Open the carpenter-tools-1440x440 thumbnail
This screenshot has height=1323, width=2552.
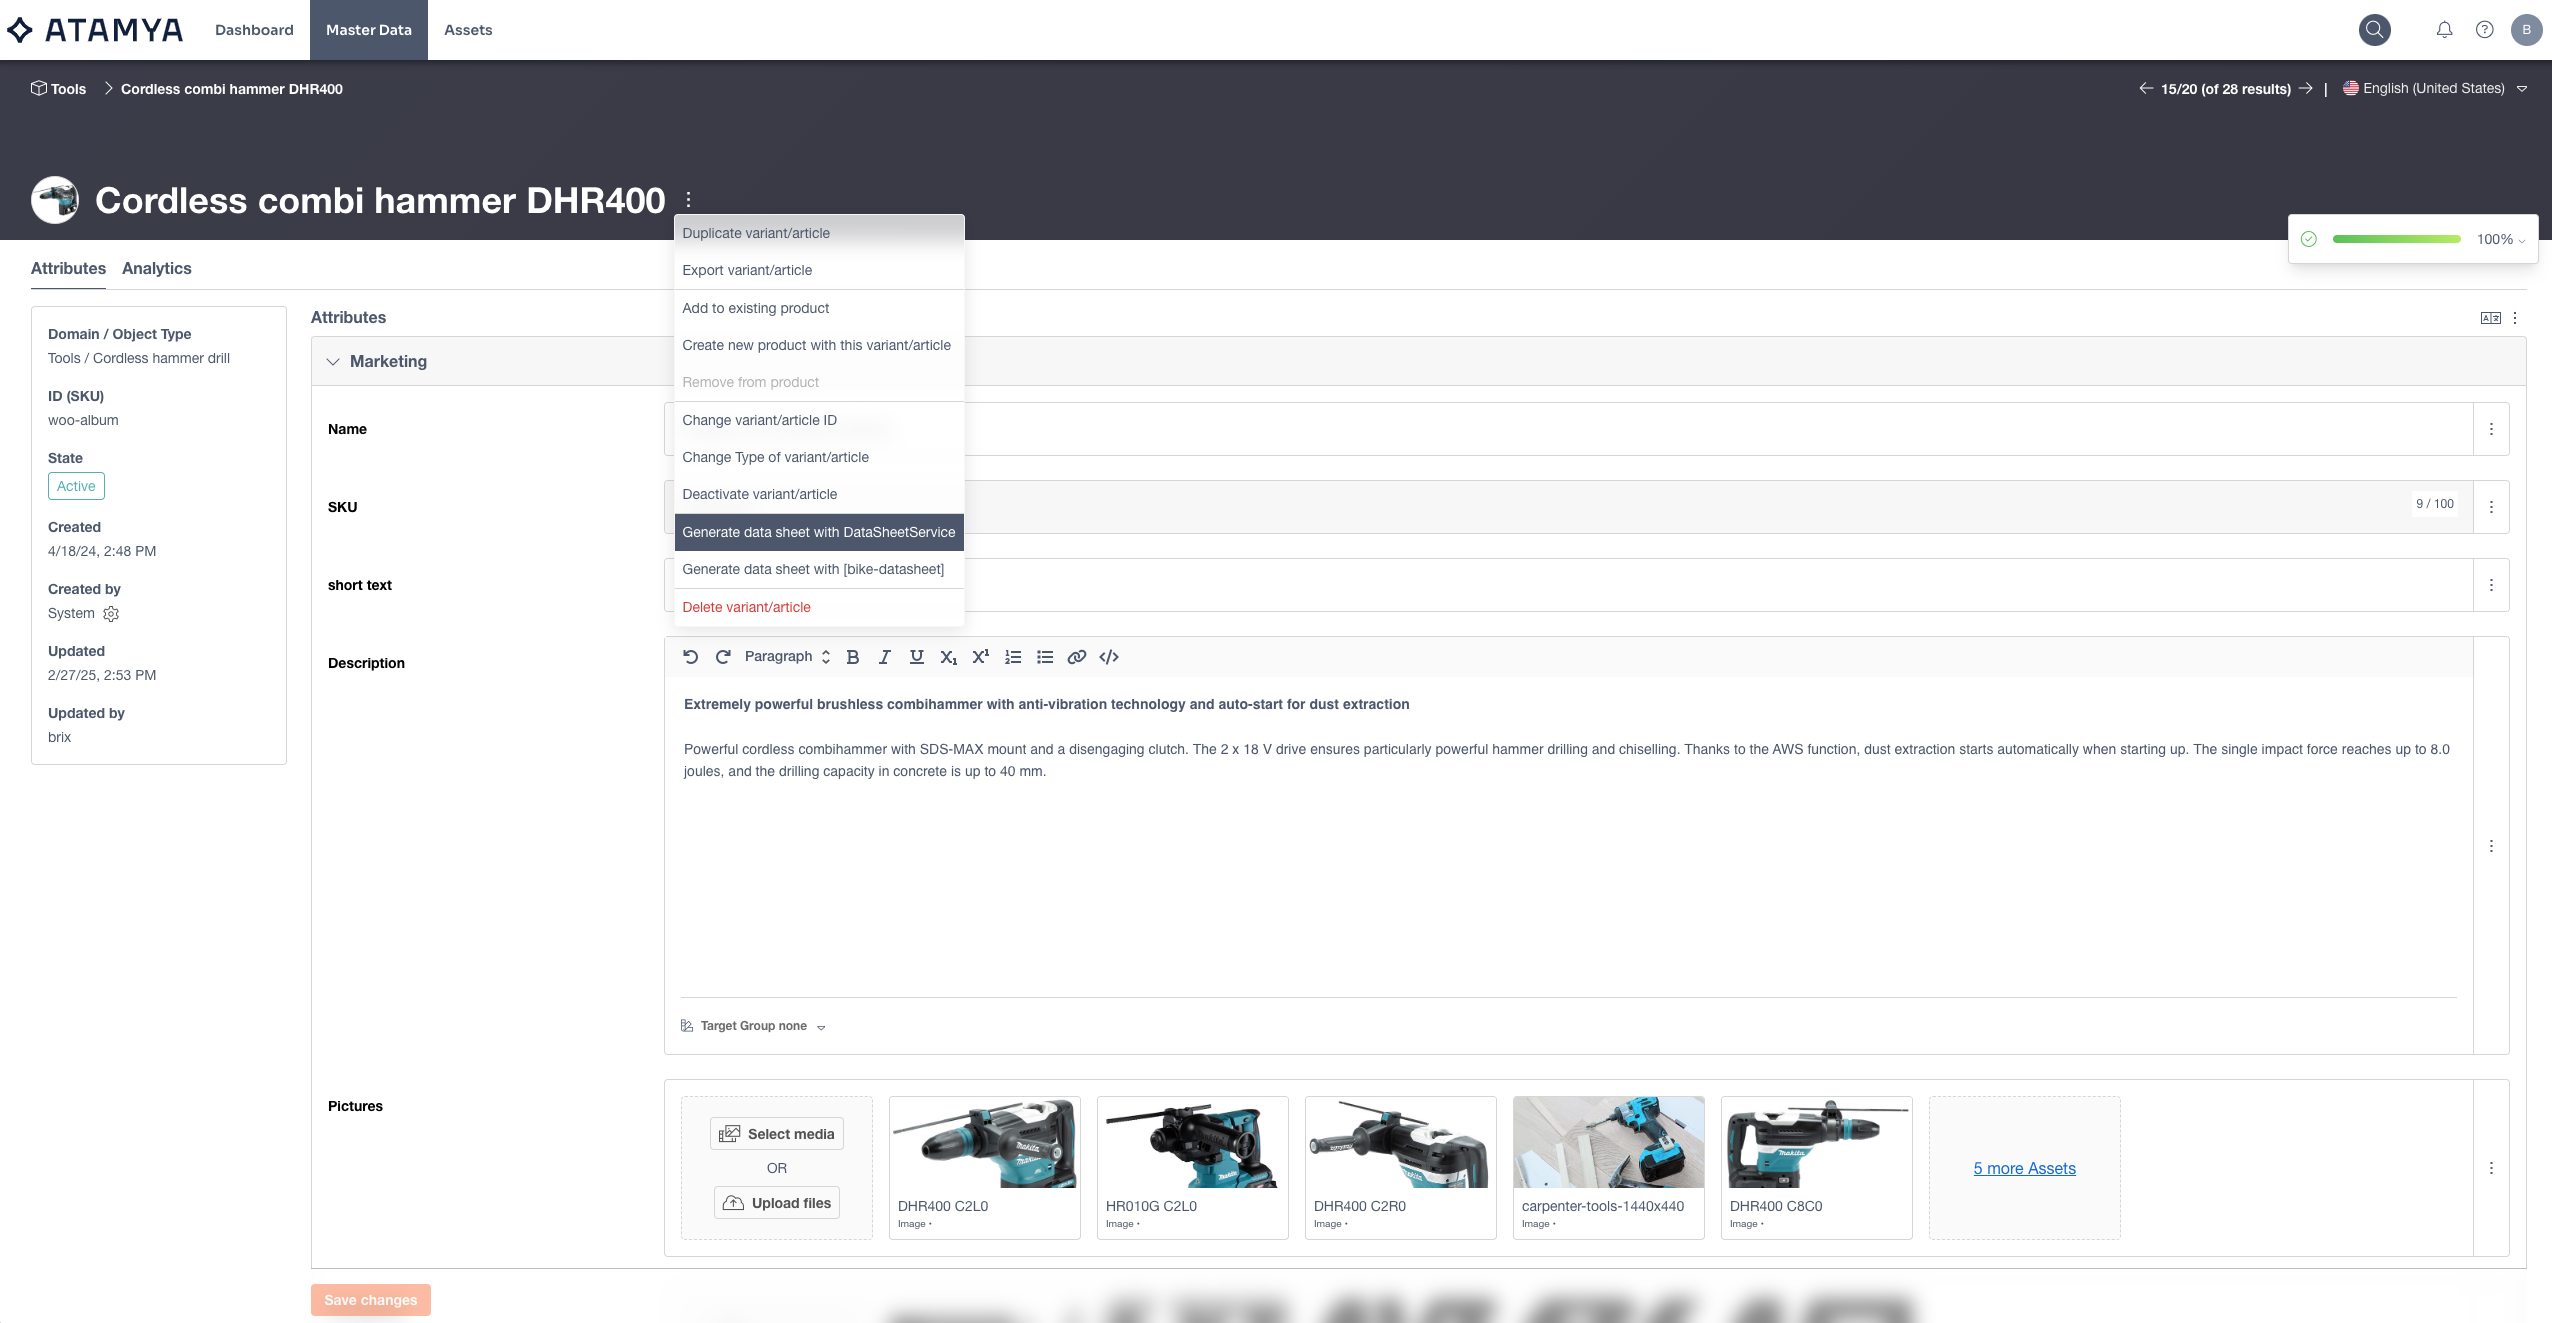[1609, 1143]
